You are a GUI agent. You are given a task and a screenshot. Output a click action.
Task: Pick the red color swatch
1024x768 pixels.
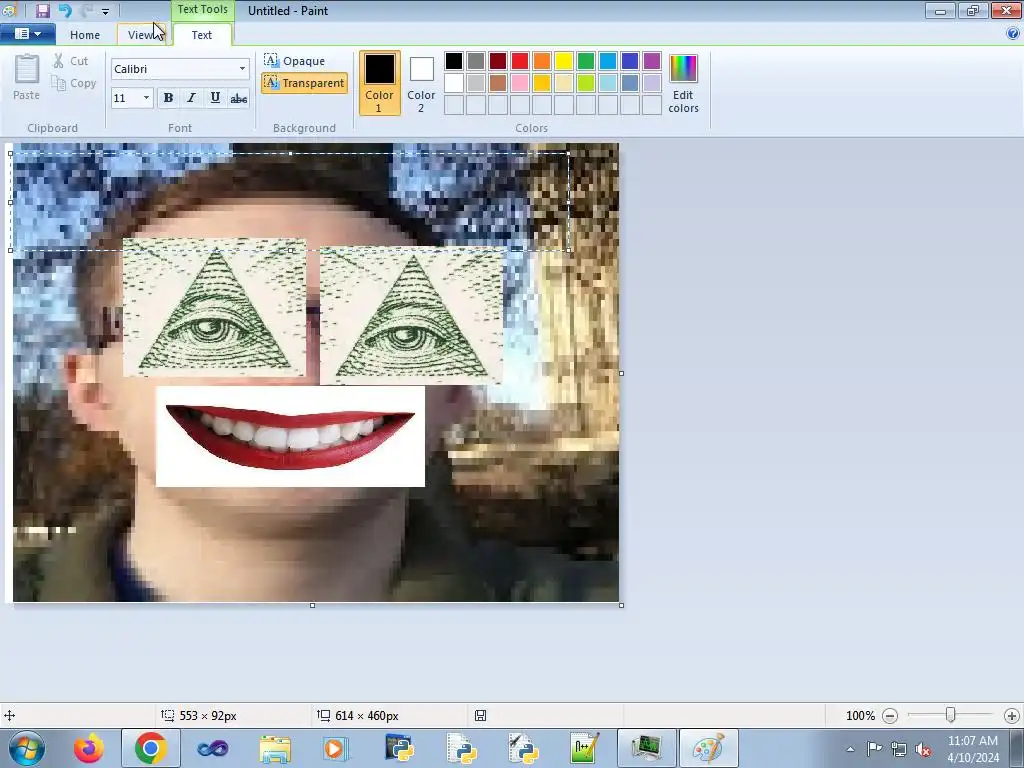tap(520, 61)
